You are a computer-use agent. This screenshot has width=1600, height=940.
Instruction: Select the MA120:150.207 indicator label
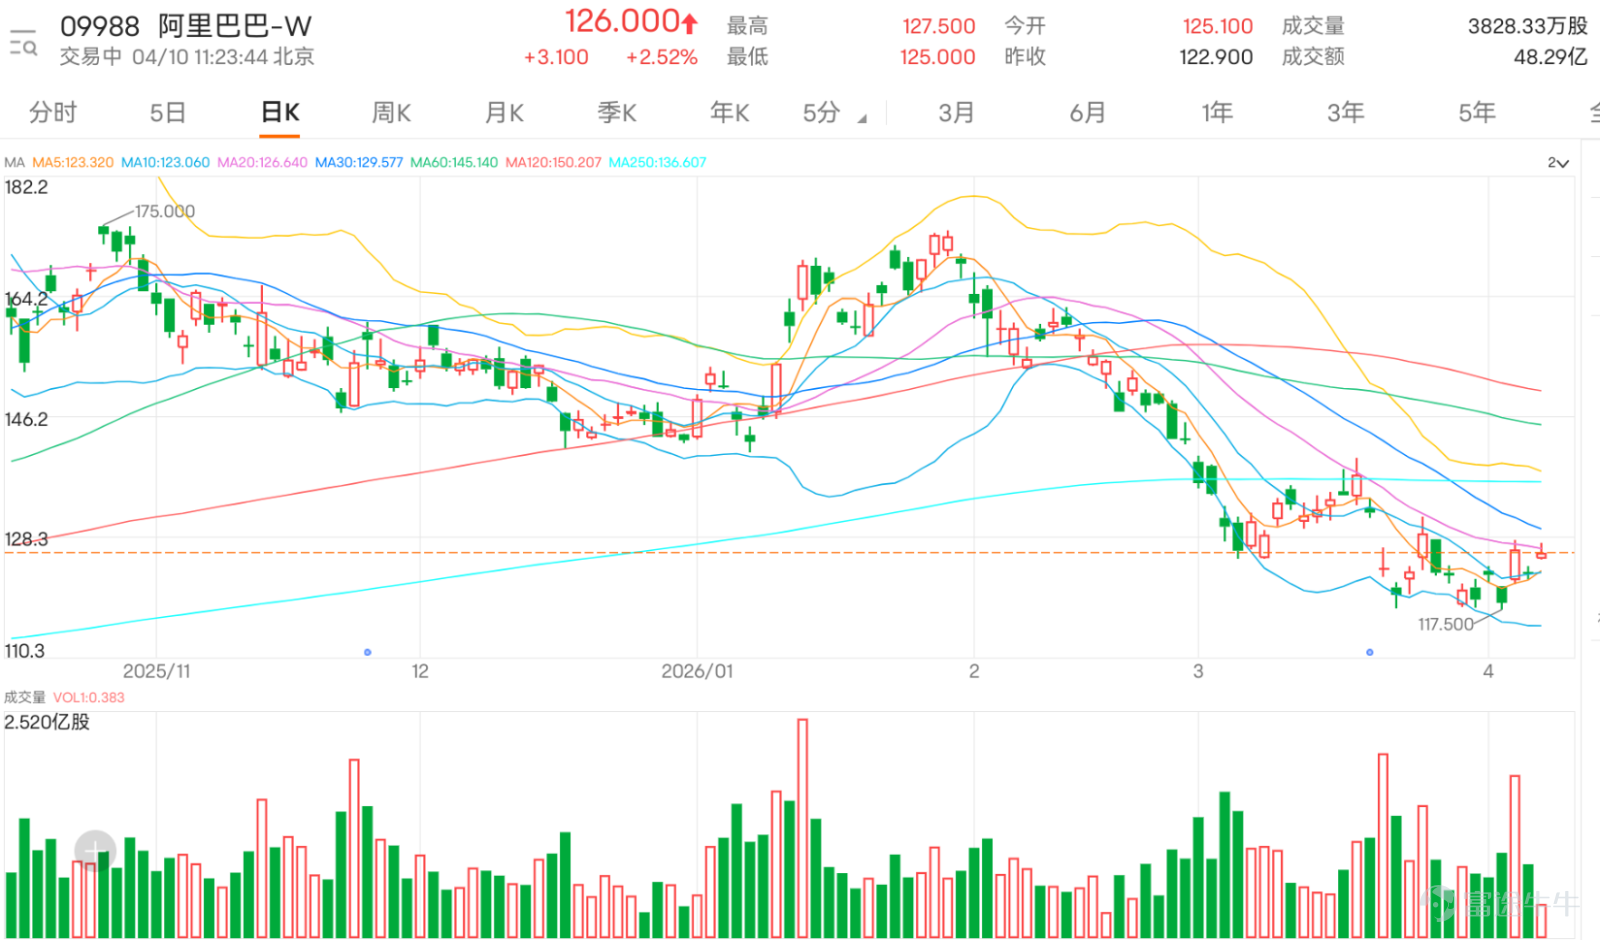tap(553, 162)
